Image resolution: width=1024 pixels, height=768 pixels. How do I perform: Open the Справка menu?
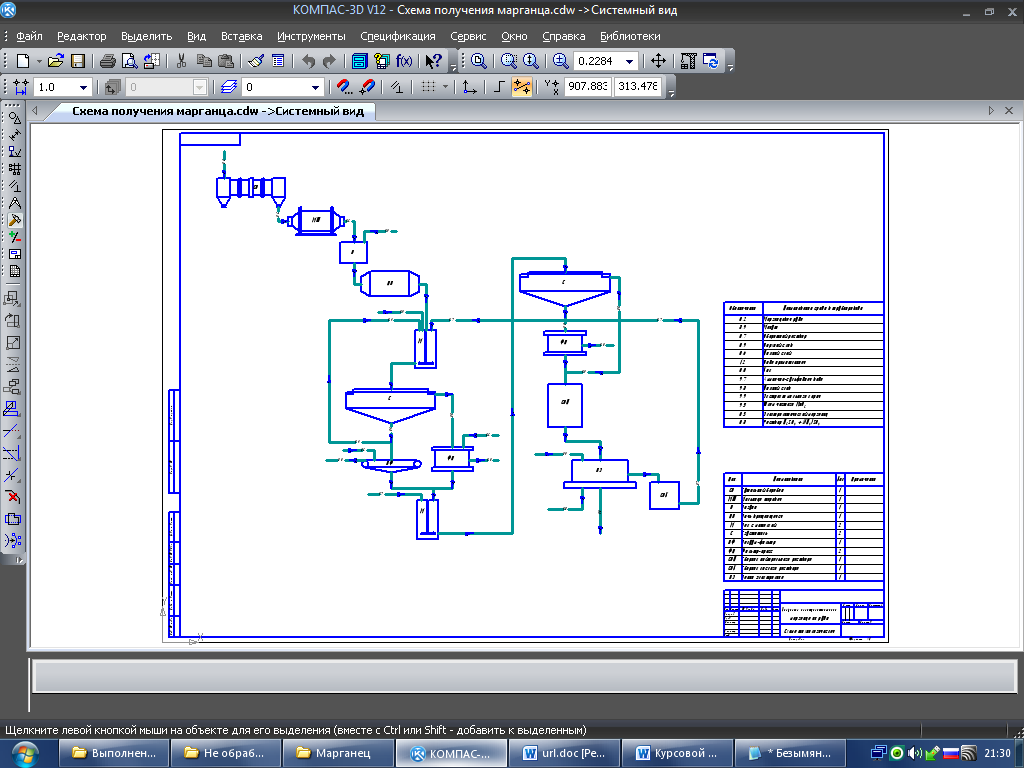coord(564,37)
